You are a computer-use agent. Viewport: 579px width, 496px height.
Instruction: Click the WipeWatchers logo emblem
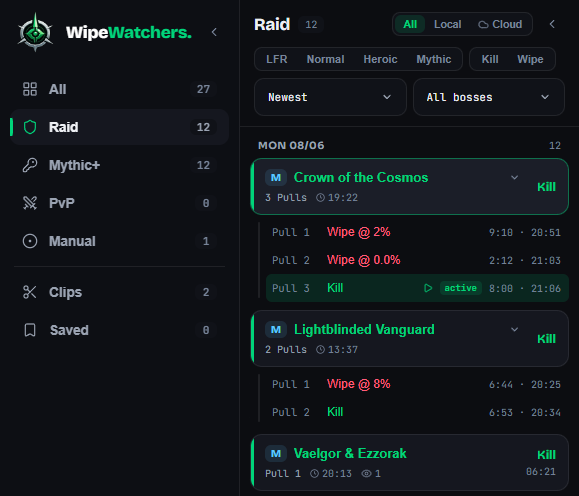(35, 32)
